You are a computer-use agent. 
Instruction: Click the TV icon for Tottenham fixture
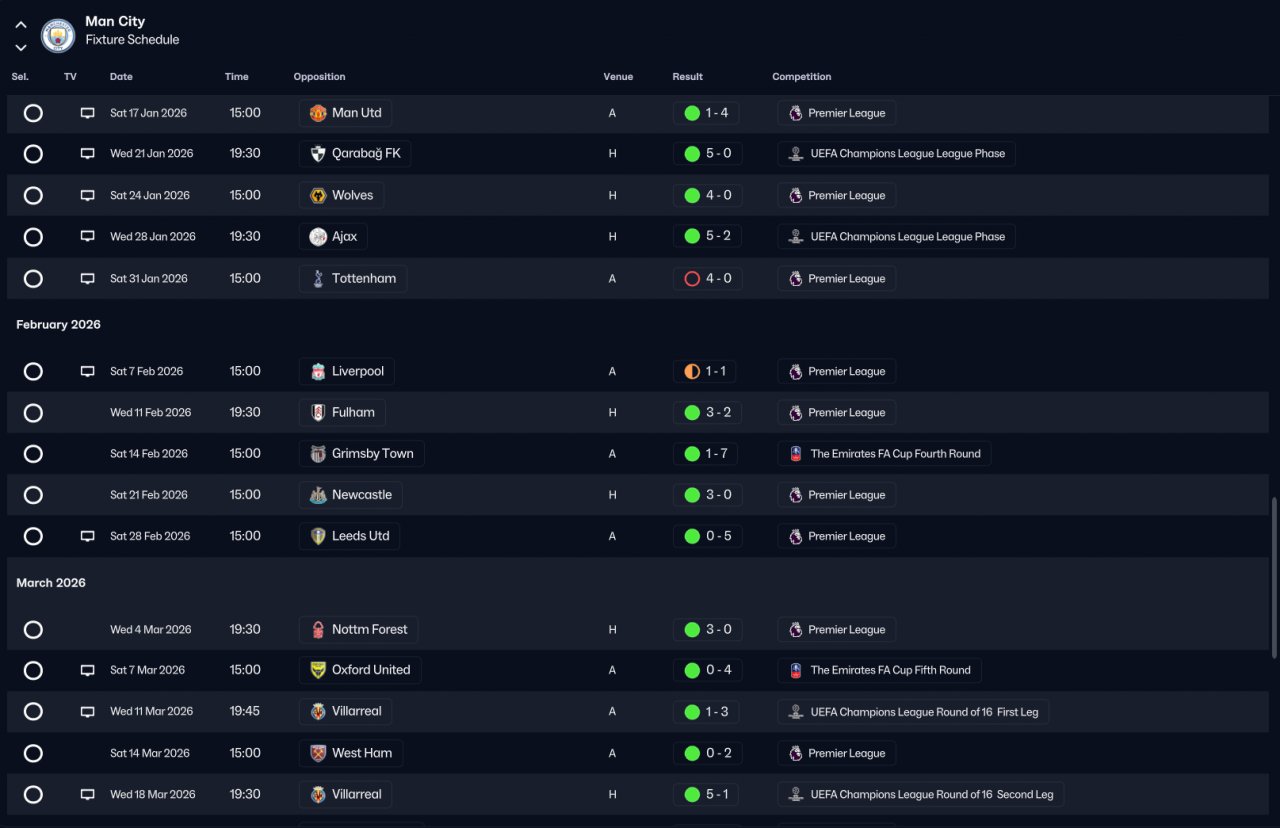coord(88,279)
